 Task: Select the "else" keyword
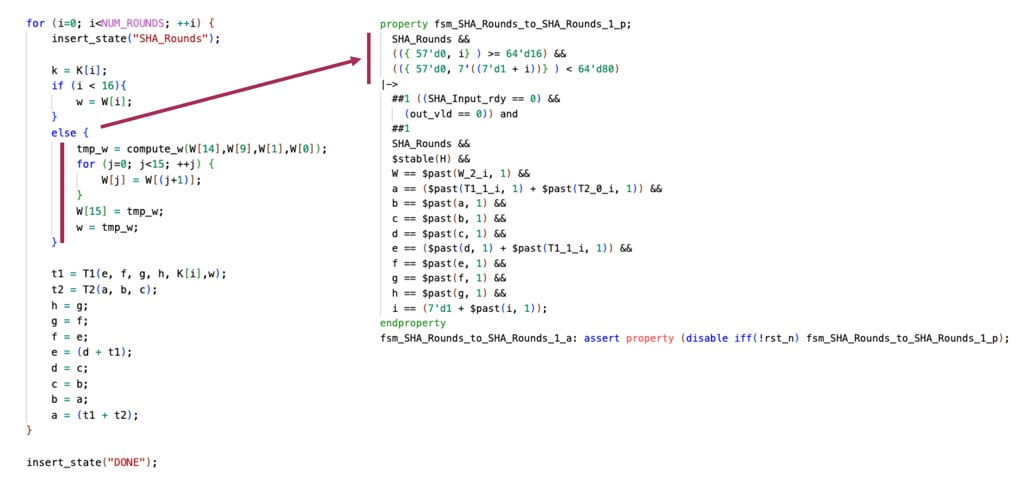64,132
